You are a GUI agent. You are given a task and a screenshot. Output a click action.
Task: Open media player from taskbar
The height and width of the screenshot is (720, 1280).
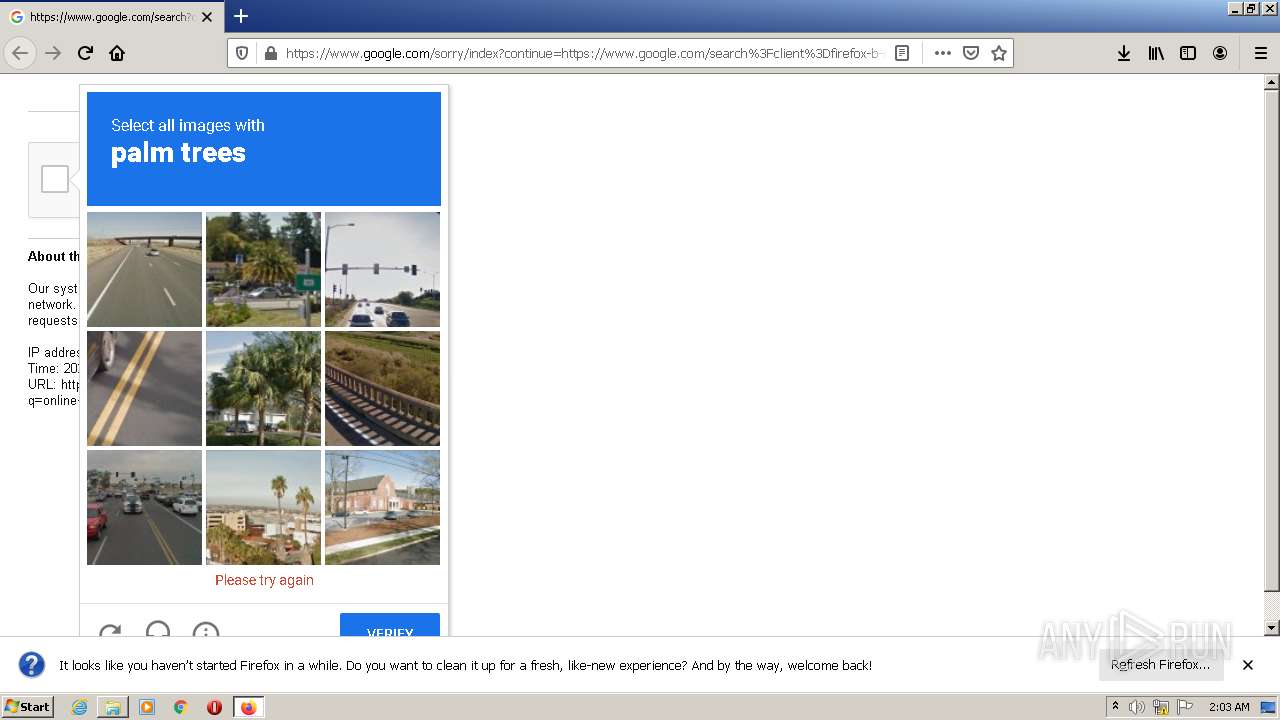[147, 707]
